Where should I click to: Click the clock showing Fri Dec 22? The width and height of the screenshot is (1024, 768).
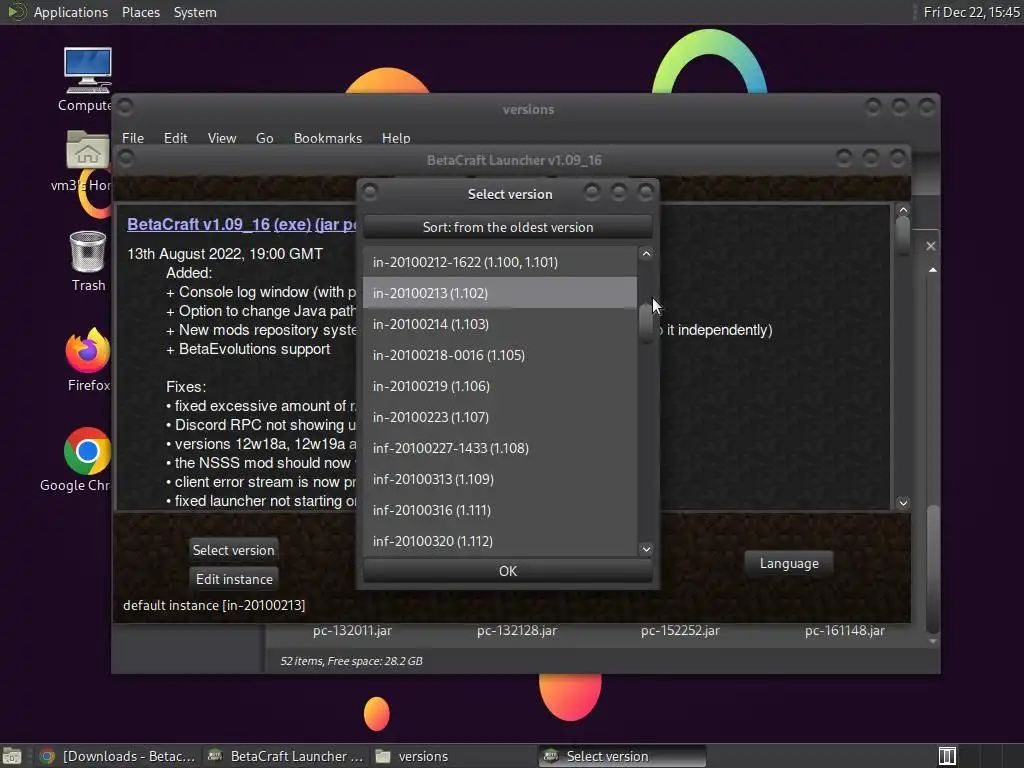point(971,12)
